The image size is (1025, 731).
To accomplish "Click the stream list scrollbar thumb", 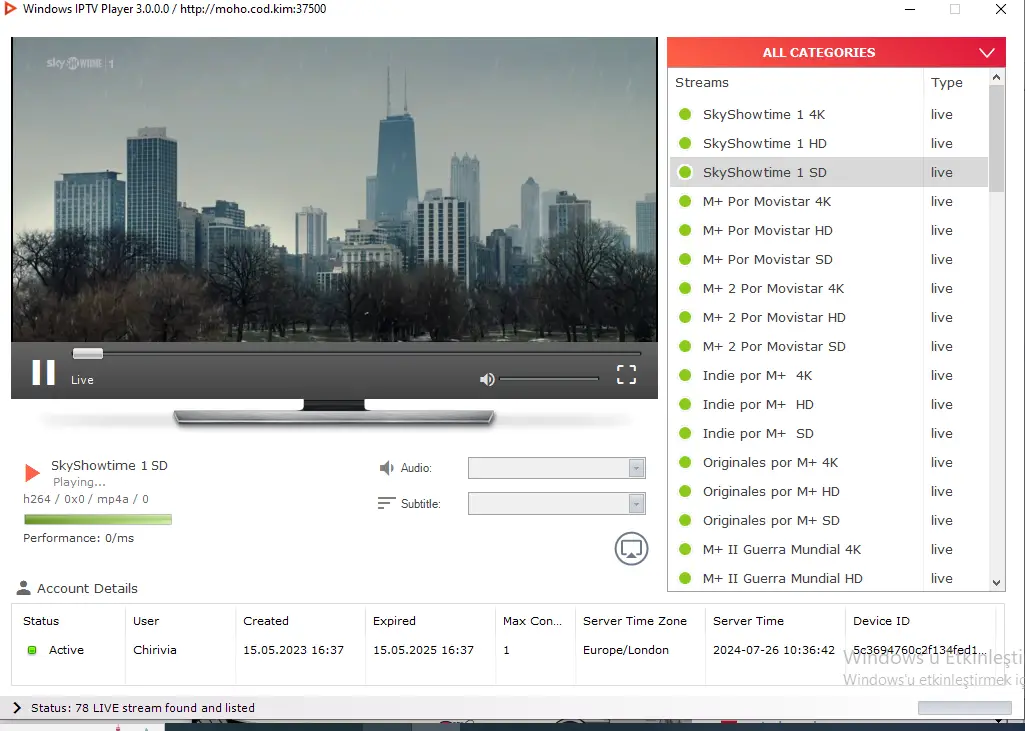I will point(996,138).
